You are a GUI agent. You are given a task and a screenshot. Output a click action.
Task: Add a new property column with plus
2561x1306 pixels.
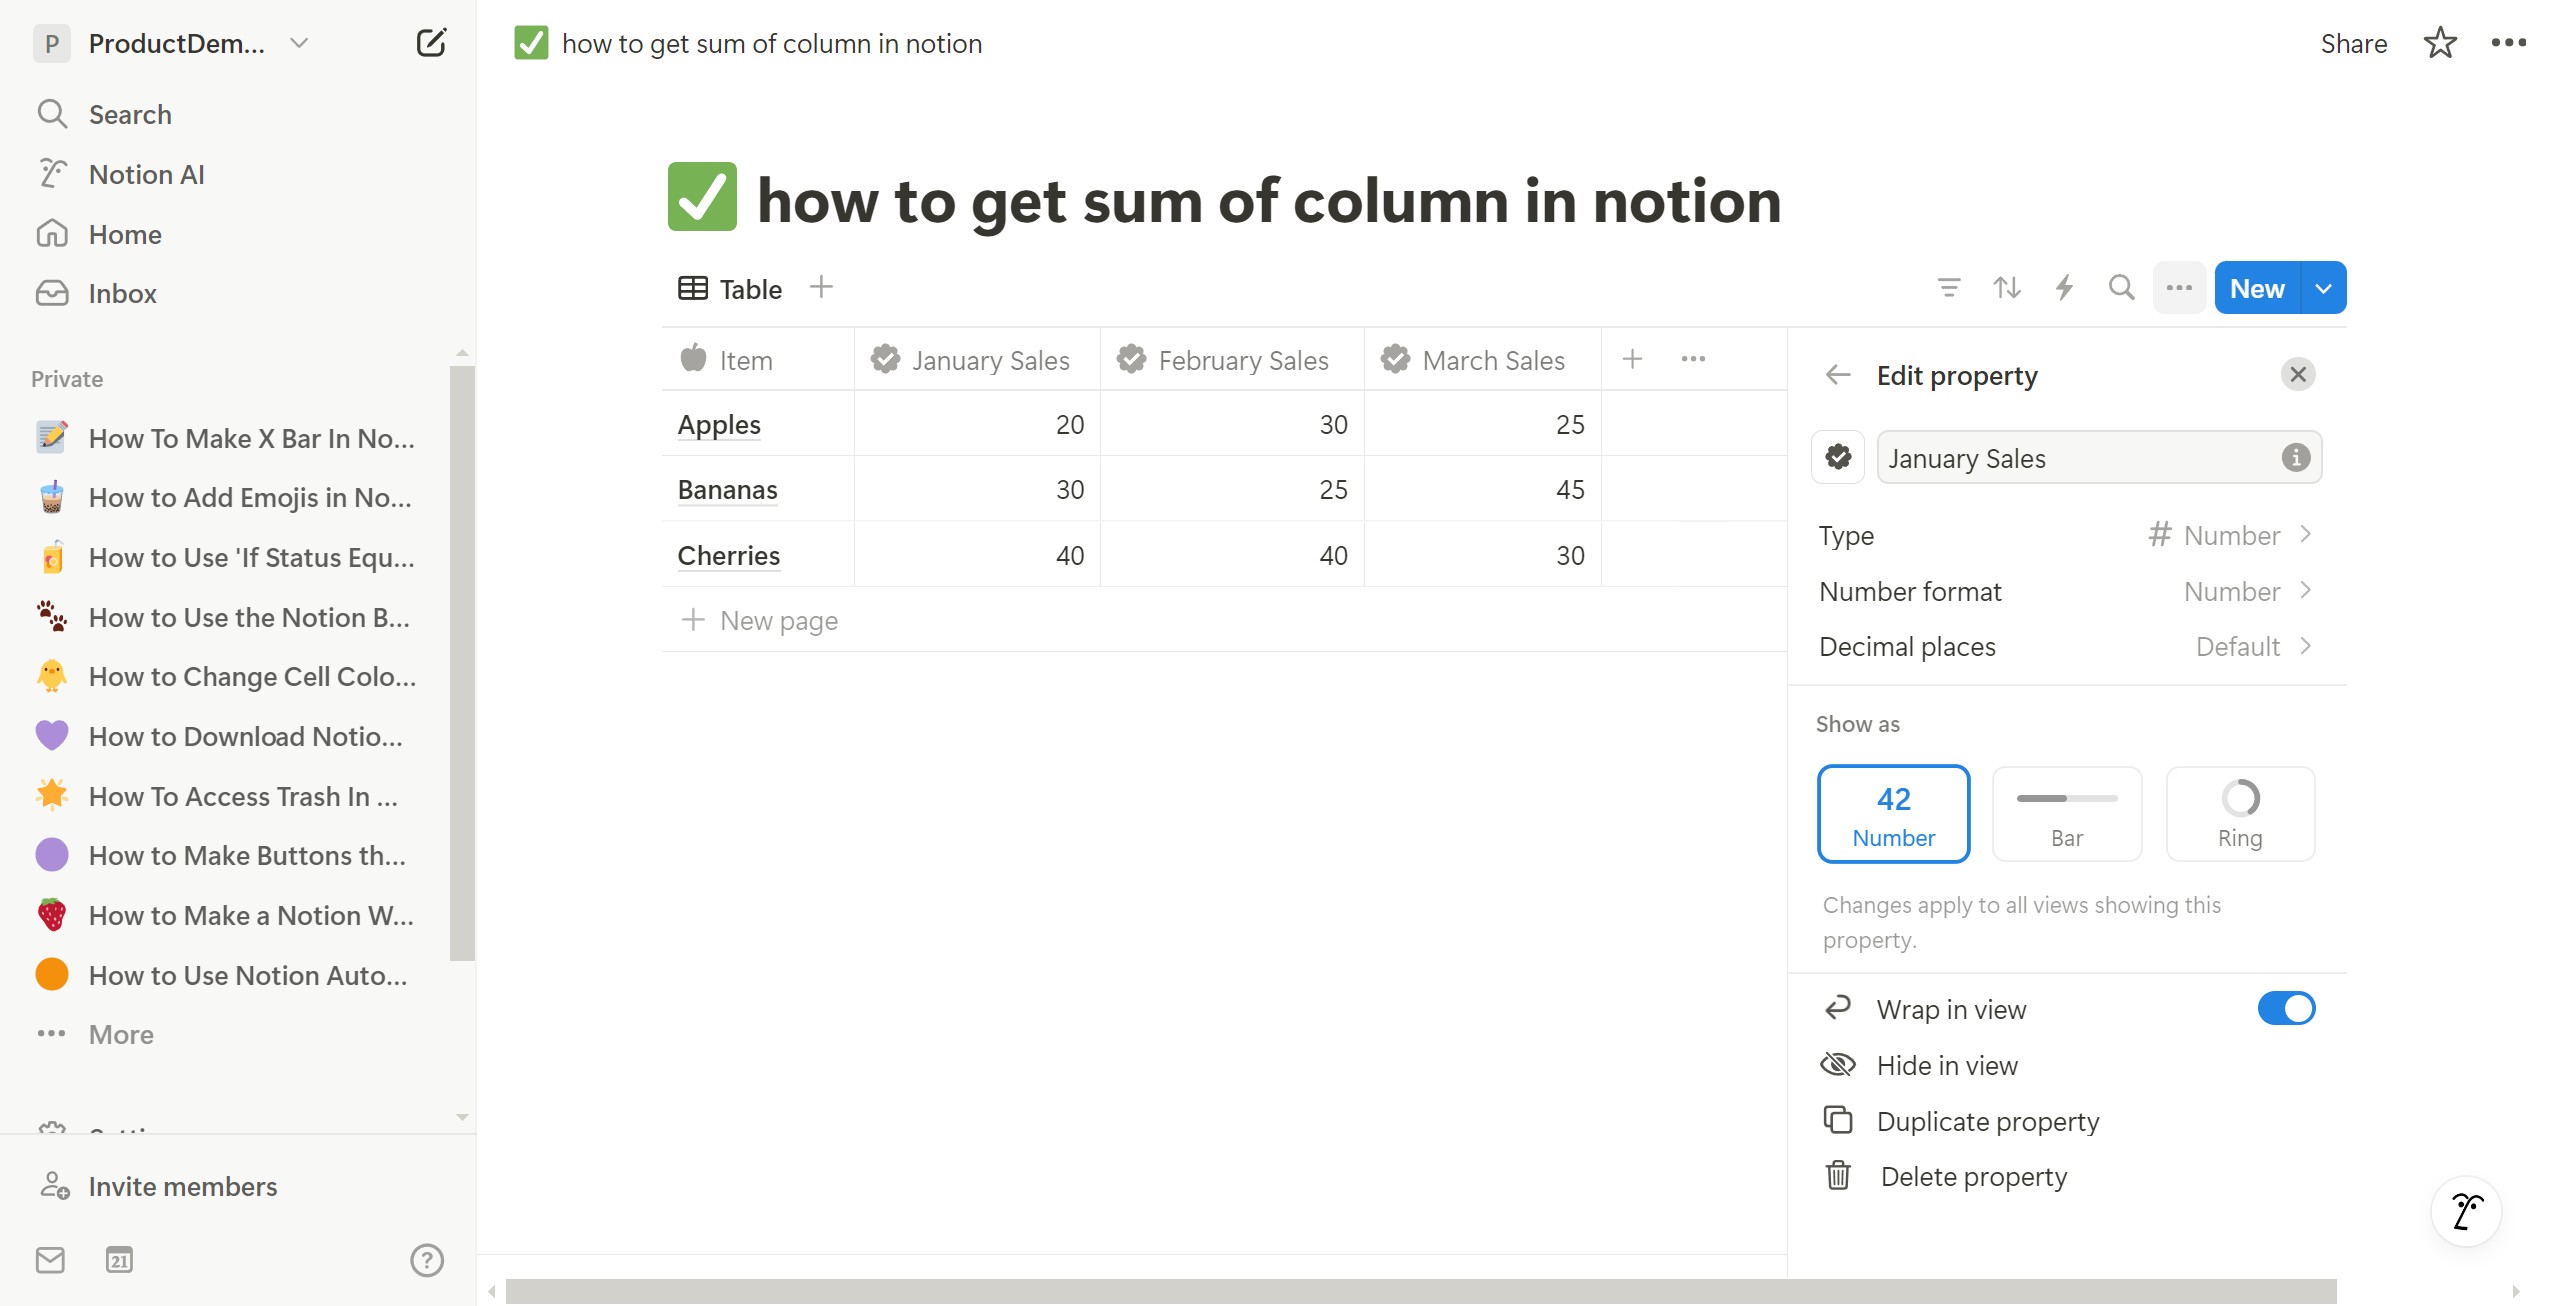[1632, 359]
